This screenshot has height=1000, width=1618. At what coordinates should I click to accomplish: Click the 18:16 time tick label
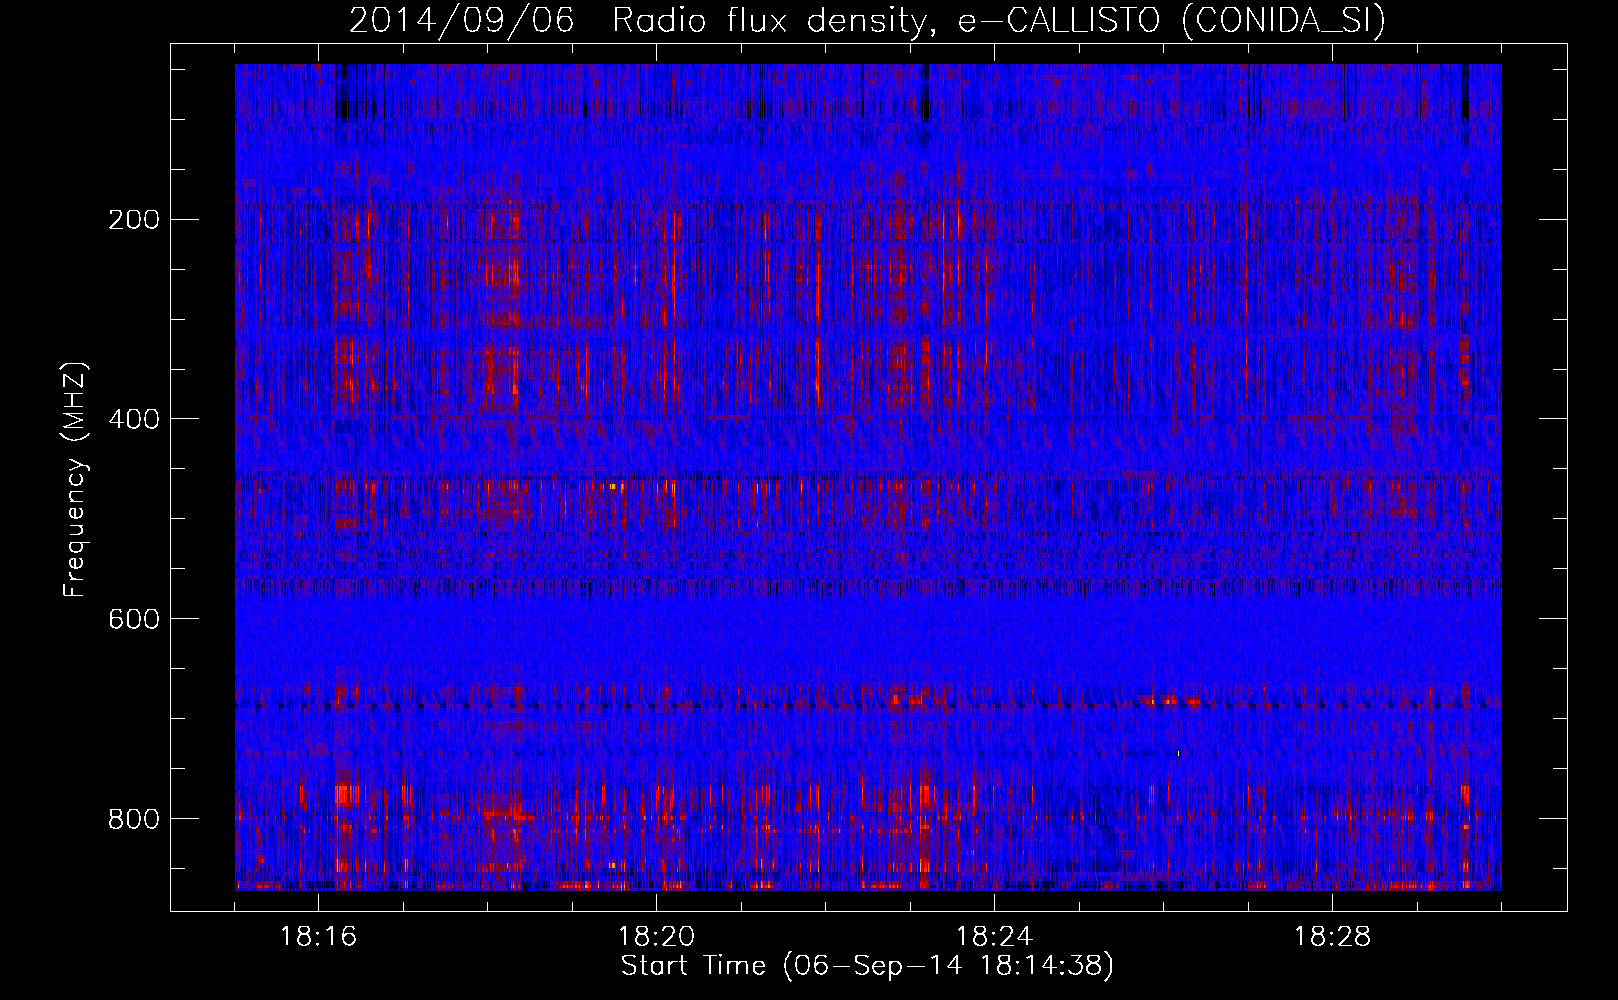pyautogui.click(x=319, y=937)
